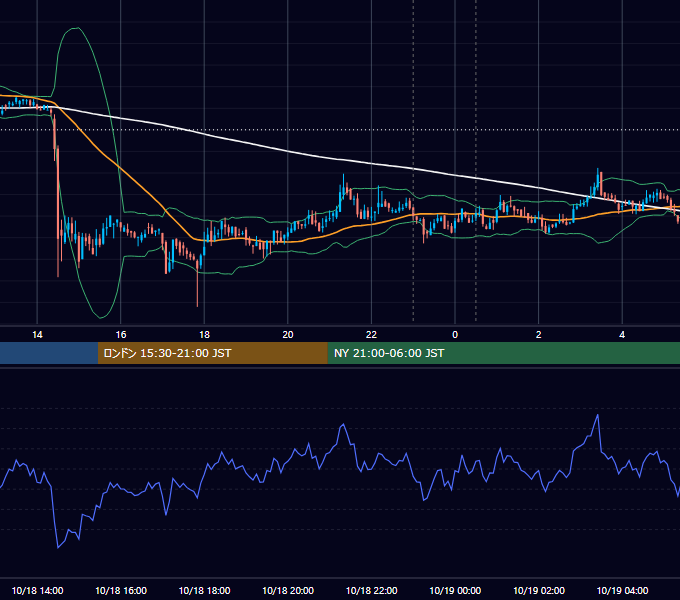
Task: Click the upper Bollinger band peak near 15:00
Action: pyautogui.click(x=76, y=28)
